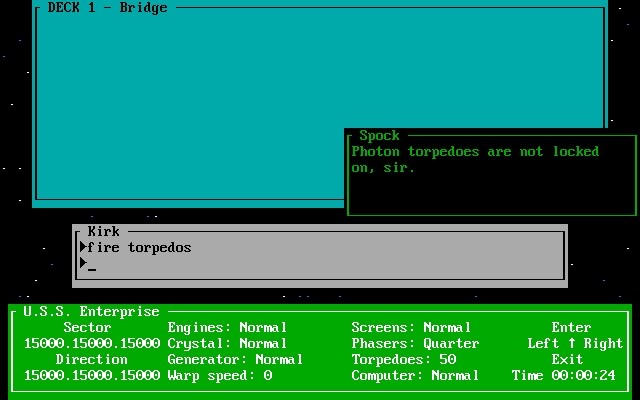Click the 'DECK 1 - Bridge' window title
Screen dimensions: 640x400
coord(107,8)
